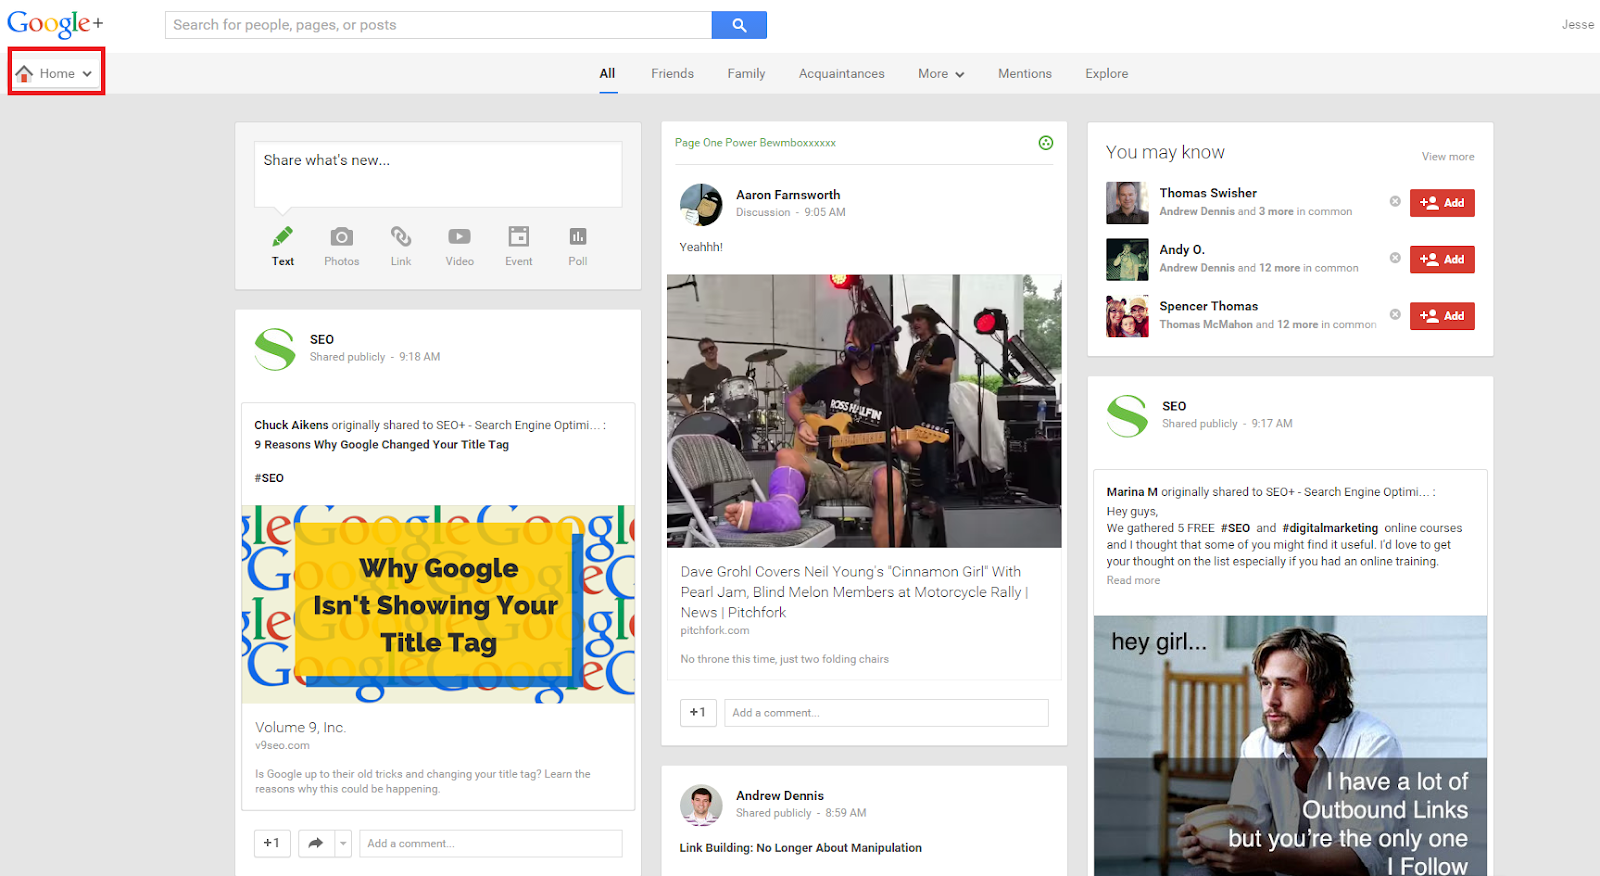Image resolution: width=1600 pixels, height=876 pixels.
Task: Open Aaron Farnsworth's profile photo
Action: point(701,204)
